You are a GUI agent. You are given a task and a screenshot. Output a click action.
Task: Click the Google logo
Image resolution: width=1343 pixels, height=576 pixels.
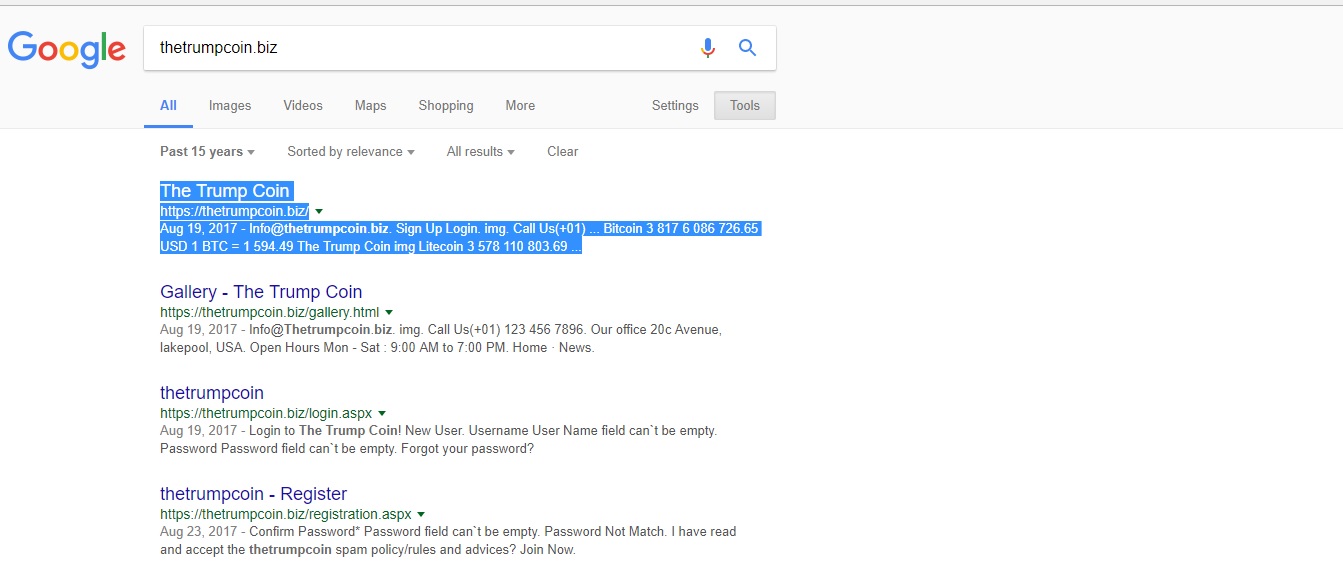point(67,49)
